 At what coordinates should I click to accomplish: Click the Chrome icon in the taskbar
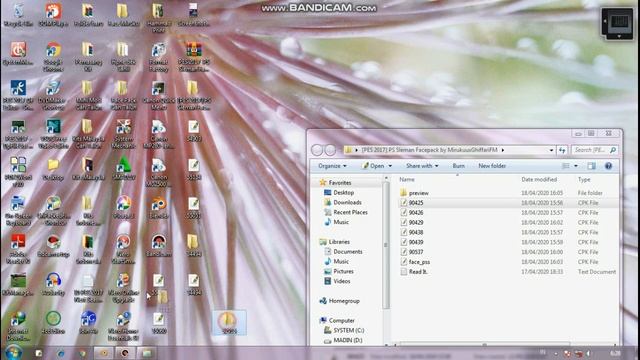(x=82, y=353)
